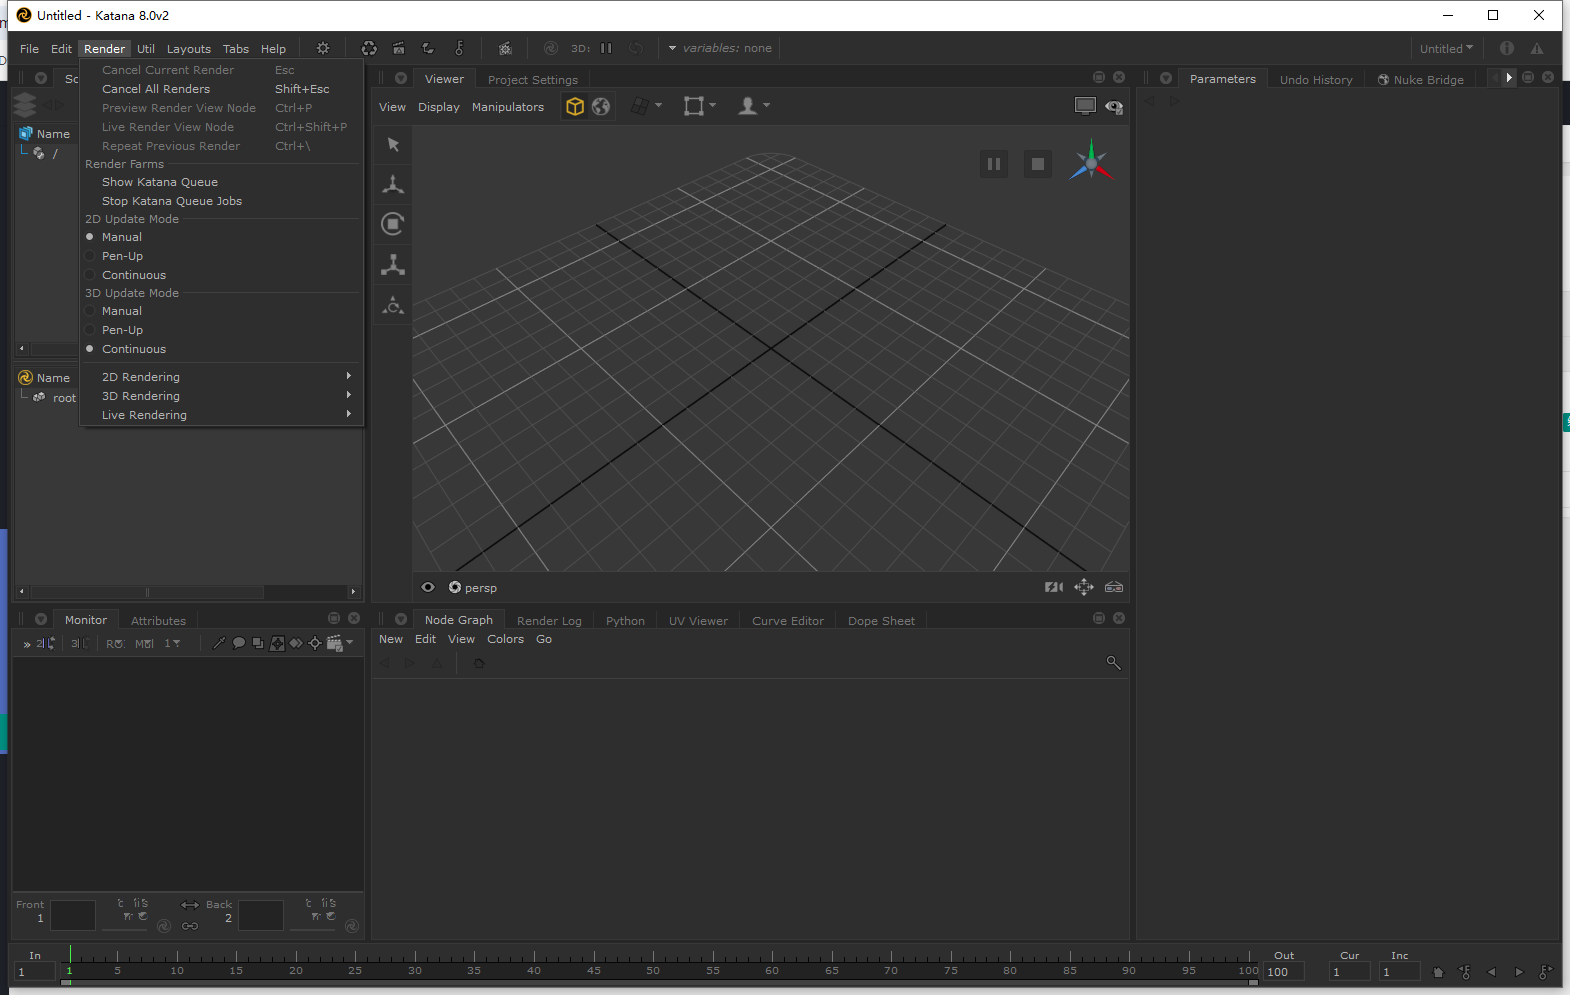This screenshot has width=1570, height=995.
Task: Click the yellow cube icon in the Viewer toolbar
Action: pos(575,106)
